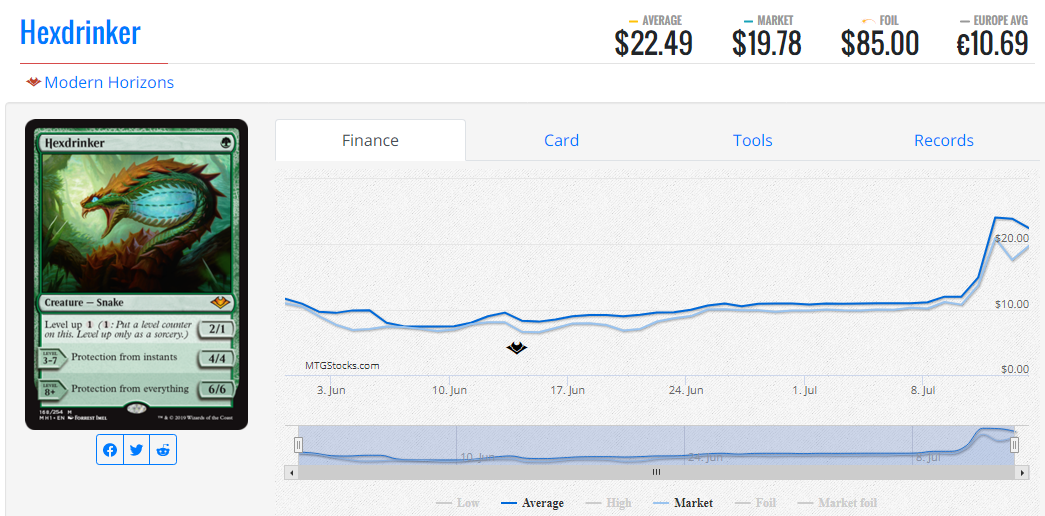Image resolution: width=1045 pixels, height=516 pixels.
Task: Click right handle of chart range navigator
Action: (x=1014, y=445)
